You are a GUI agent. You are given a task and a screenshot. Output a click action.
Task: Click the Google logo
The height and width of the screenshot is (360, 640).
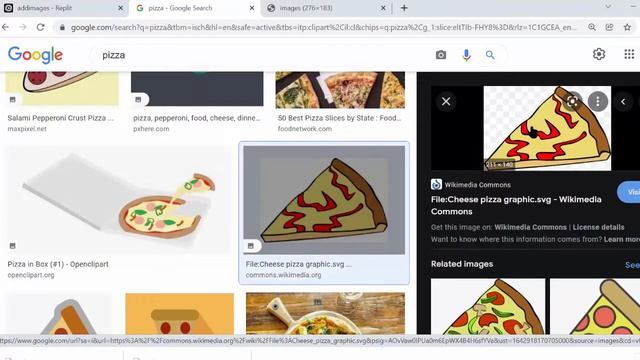36,55
